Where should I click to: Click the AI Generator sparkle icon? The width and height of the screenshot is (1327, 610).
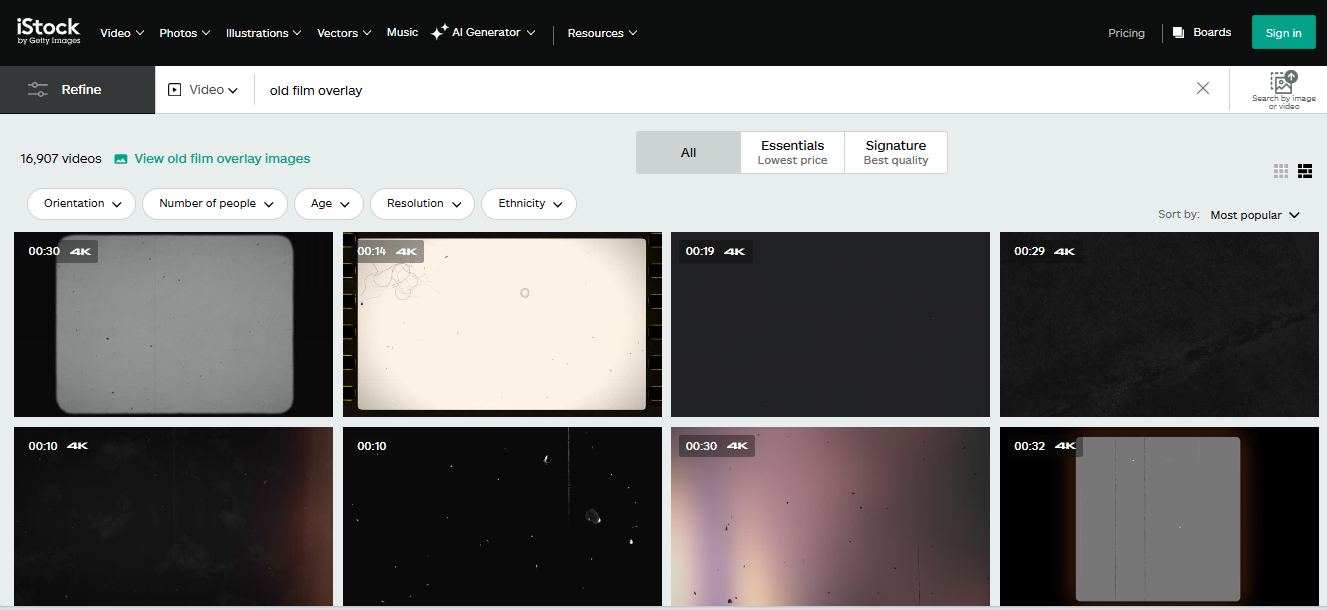[438, 32]
